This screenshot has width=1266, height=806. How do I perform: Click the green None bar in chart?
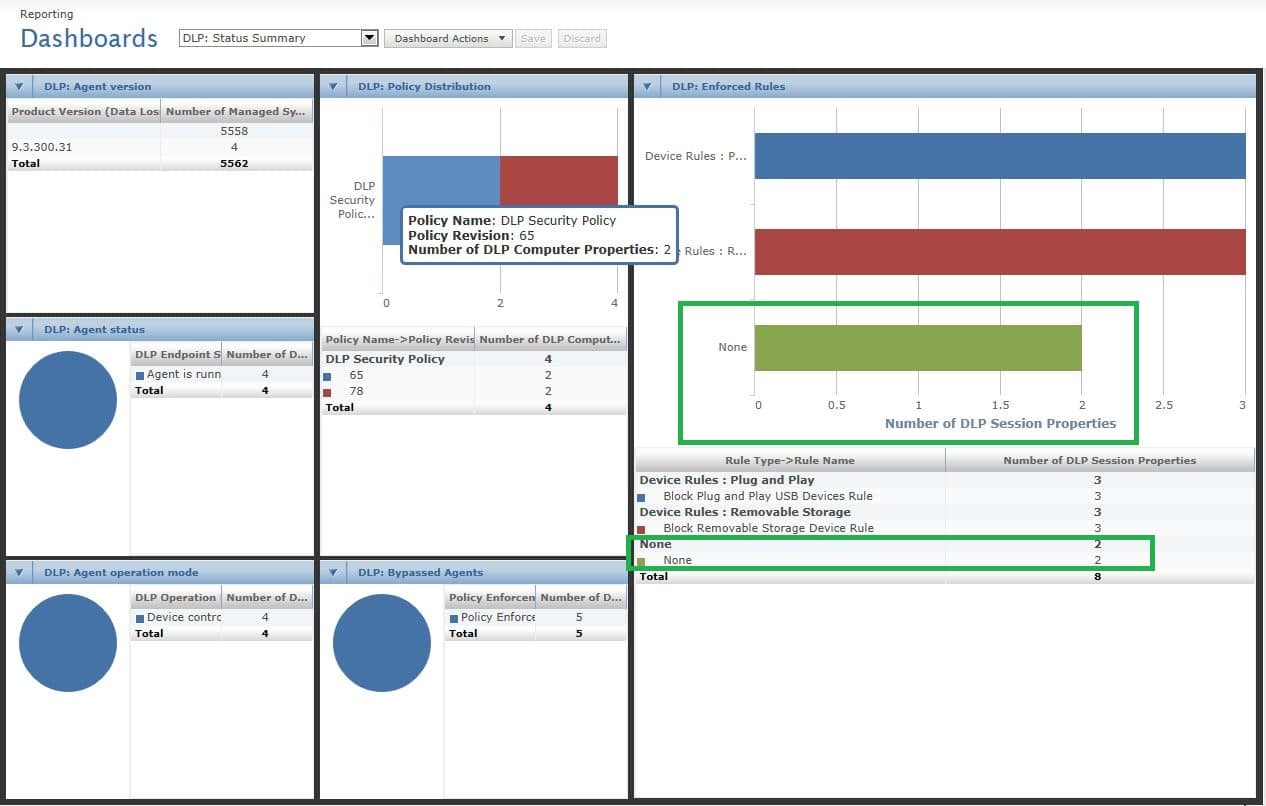pyautogui.click(x=918, y=347)
